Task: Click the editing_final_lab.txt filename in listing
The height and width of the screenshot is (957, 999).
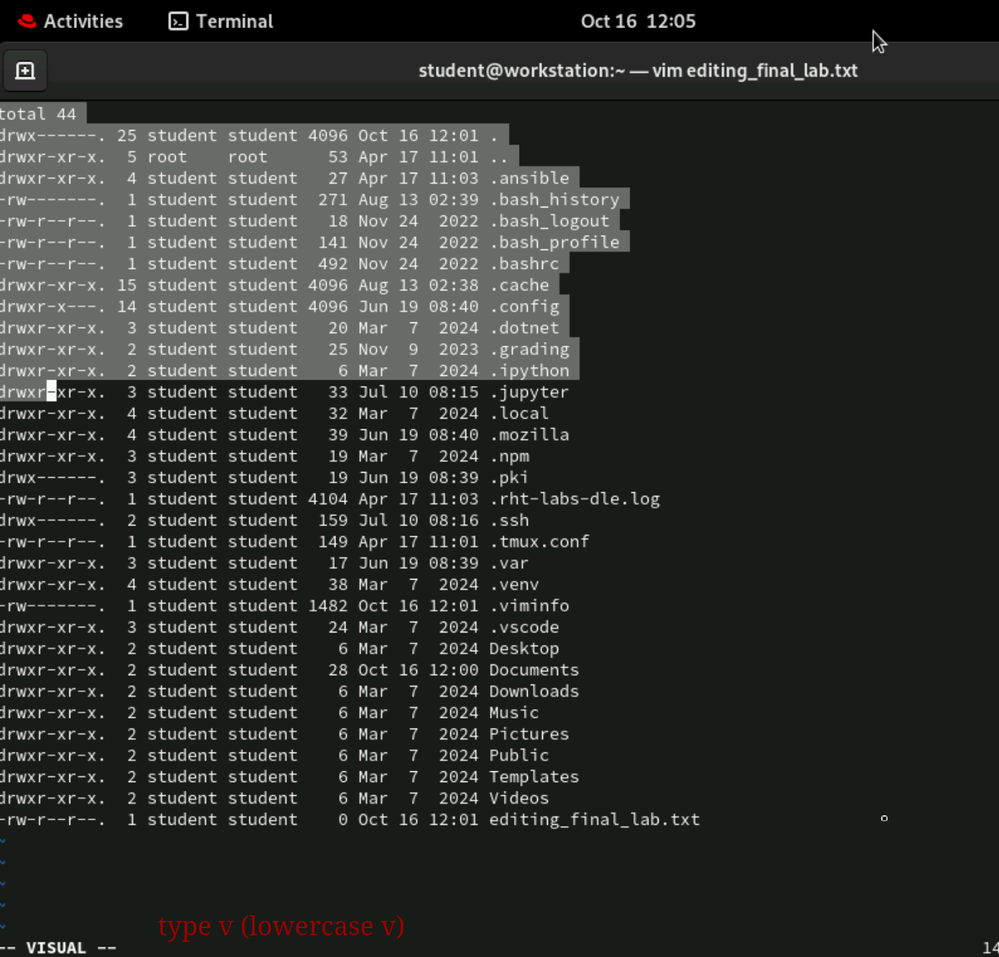Action: [594, 819]
